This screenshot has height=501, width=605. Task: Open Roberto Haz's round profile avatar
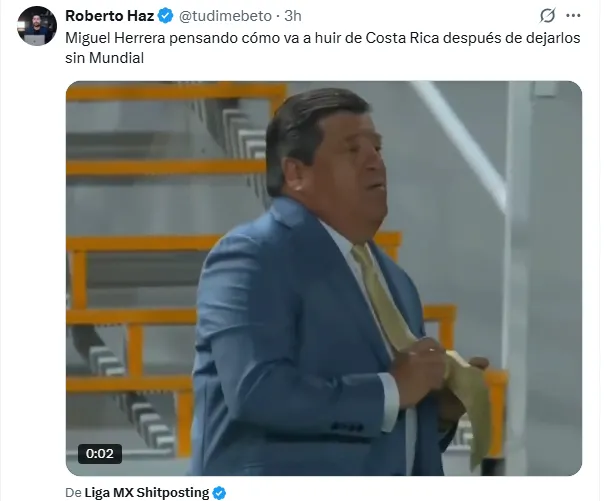tap(37, 26)
